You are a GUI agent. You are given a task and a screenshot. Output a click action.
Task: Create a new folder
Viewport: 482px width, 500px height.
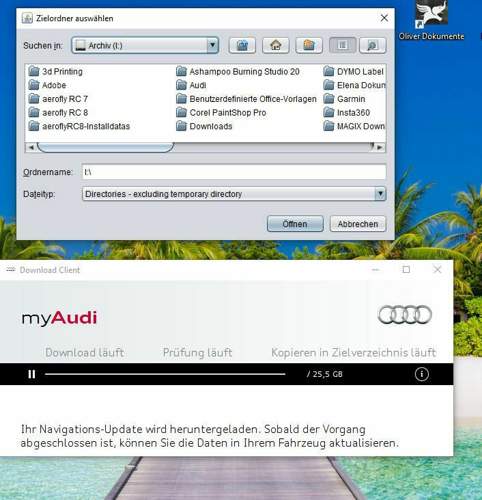click(x=309, y=45)
